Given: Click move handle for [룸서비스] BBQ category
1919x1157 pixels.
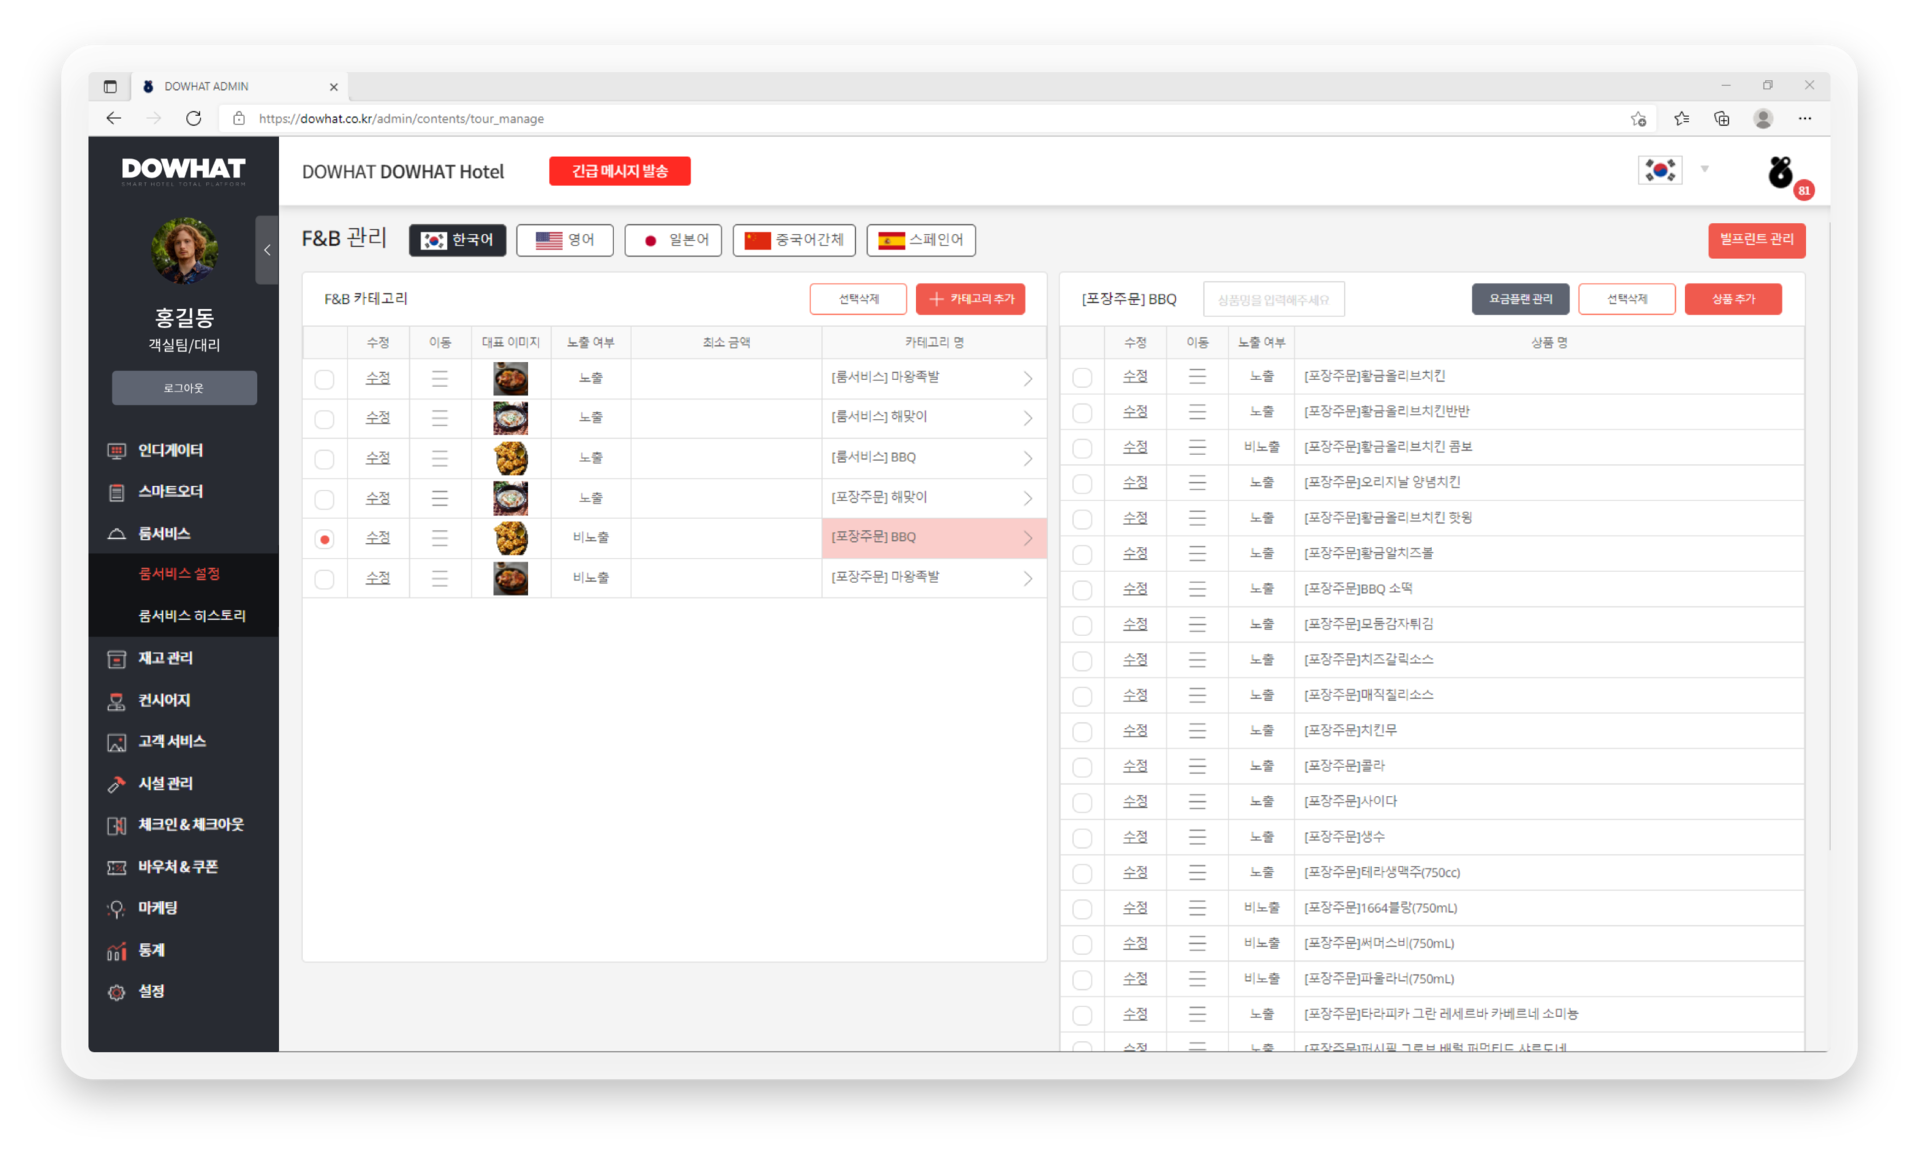Looking at the screenshot, I should coord(440,458).
